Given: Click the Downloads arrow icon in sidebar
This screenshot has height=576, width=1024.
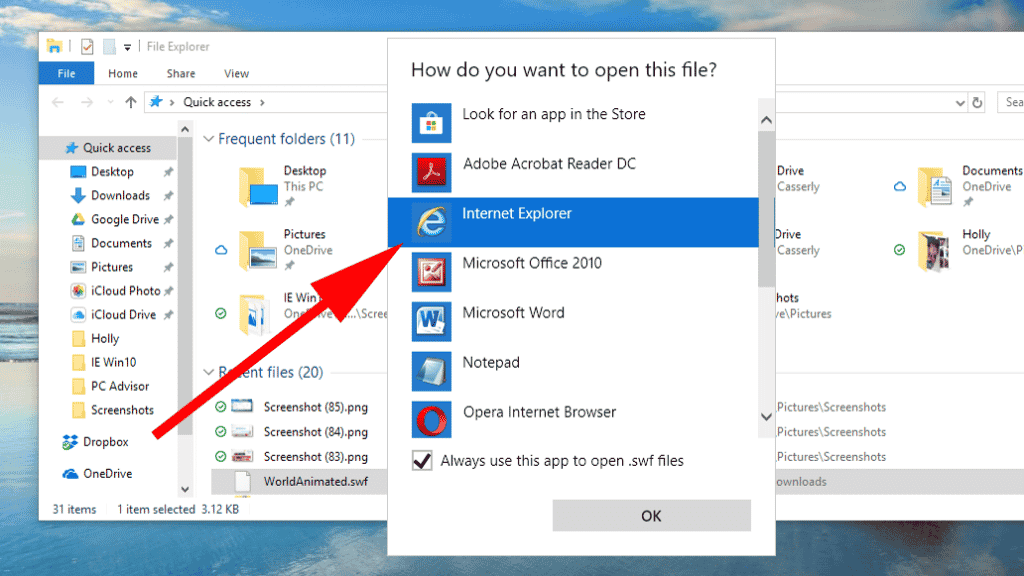Looking at the screenshot, I should (x=78, y=195).
